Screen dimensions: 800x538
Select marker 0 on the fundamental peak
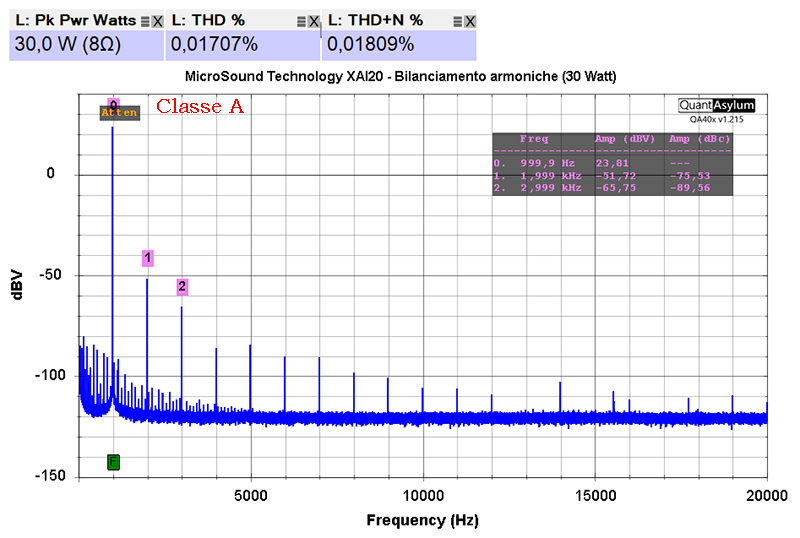[113, 103]
